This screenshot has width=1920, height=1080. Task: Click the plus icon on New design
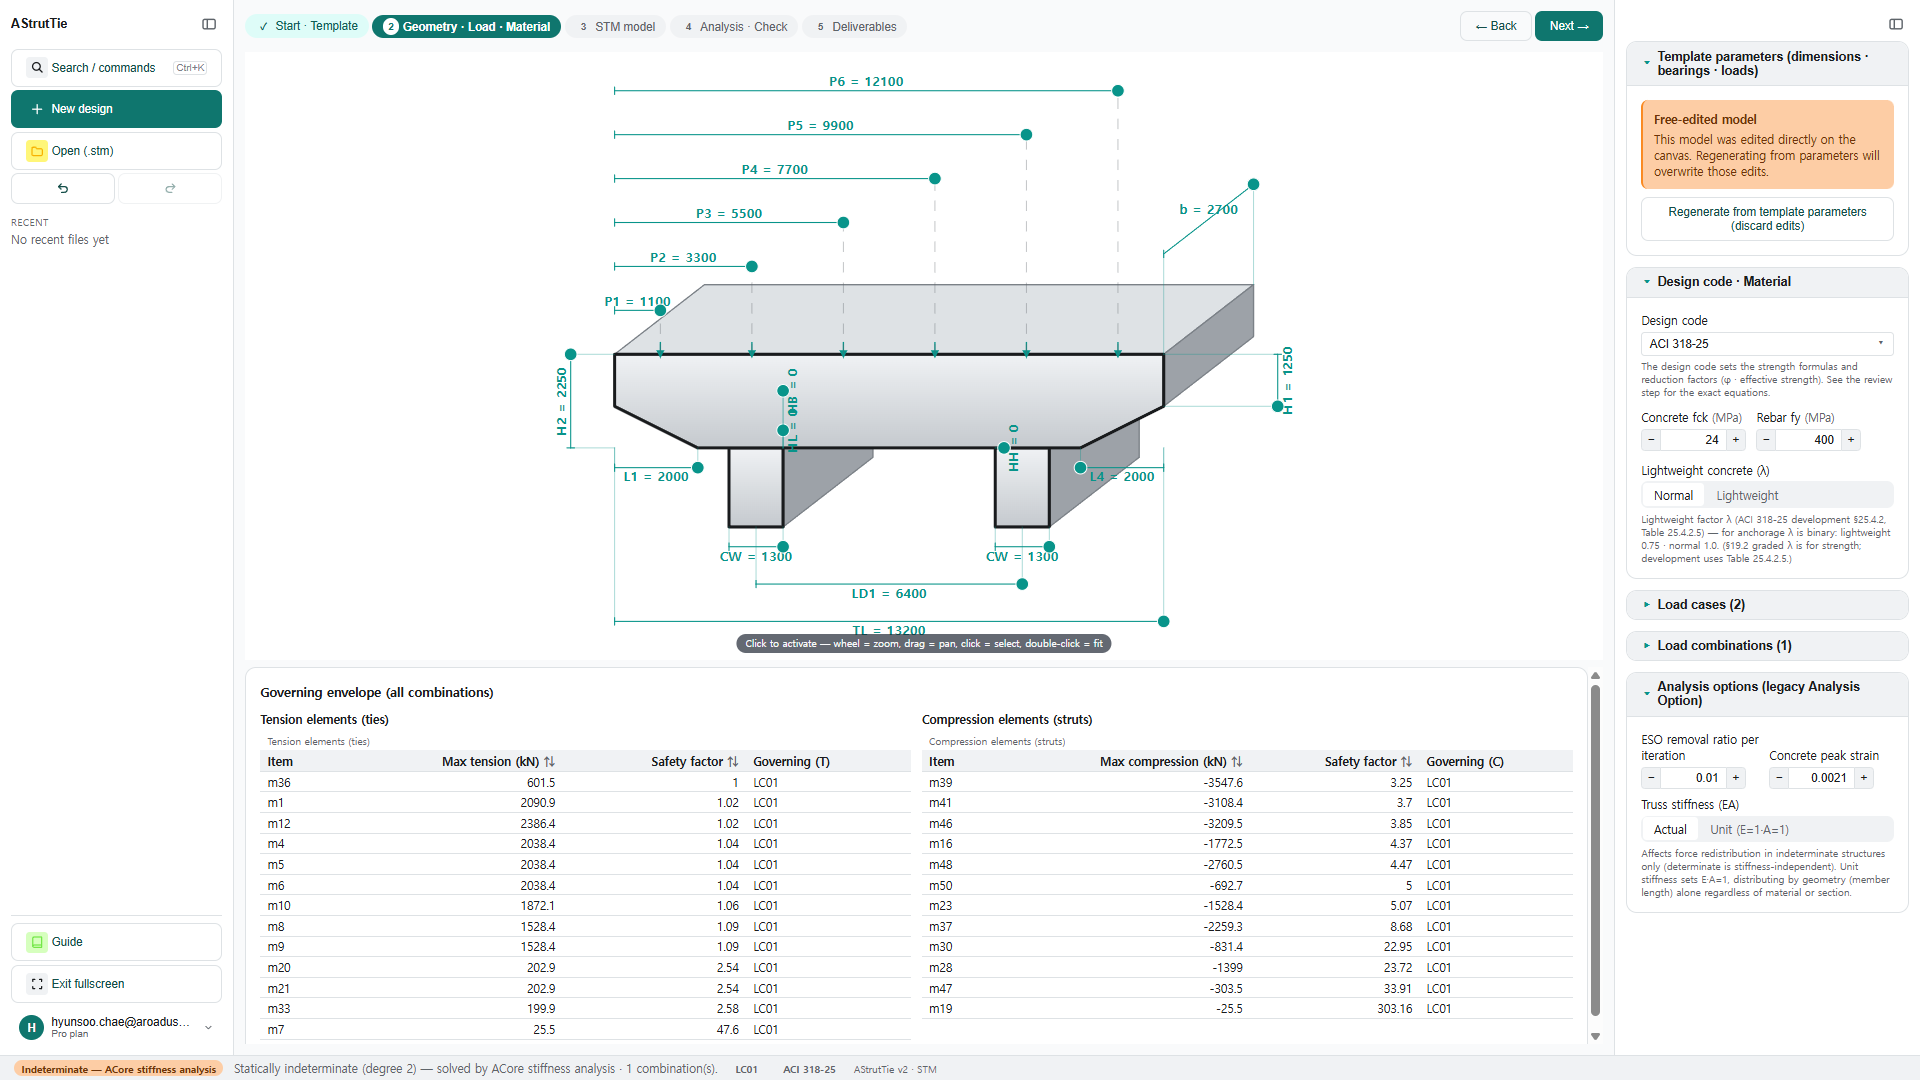point(37,109)
